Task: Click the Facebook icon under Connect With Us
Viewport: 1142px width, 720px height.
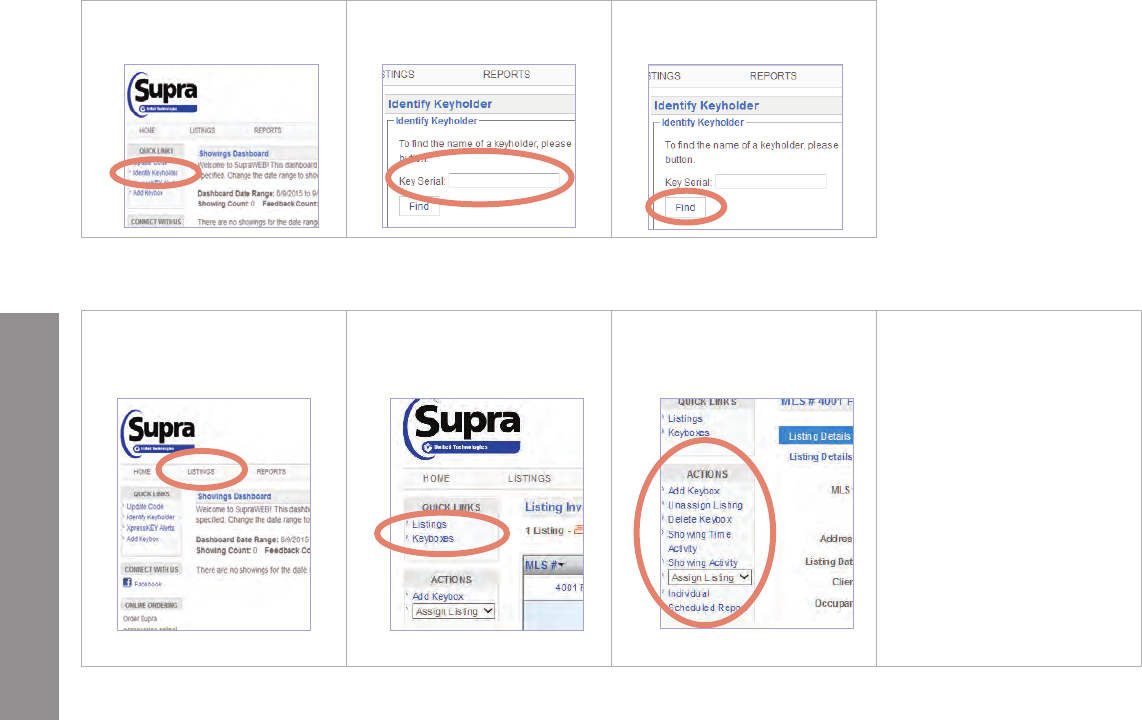Action: point(127,582)
